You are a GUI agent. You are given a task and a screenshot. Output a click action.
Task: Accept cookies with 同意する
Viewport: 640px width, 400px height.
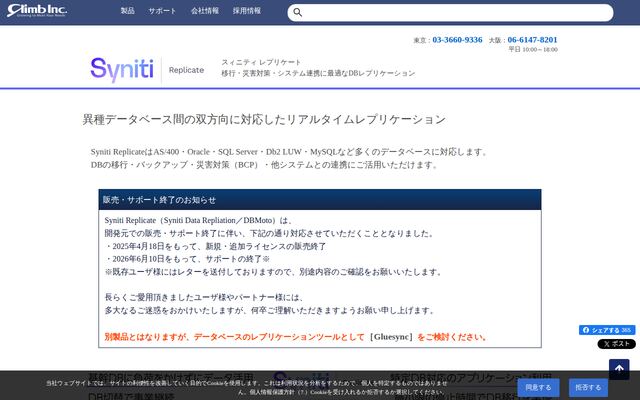click(x=538, y=387)
